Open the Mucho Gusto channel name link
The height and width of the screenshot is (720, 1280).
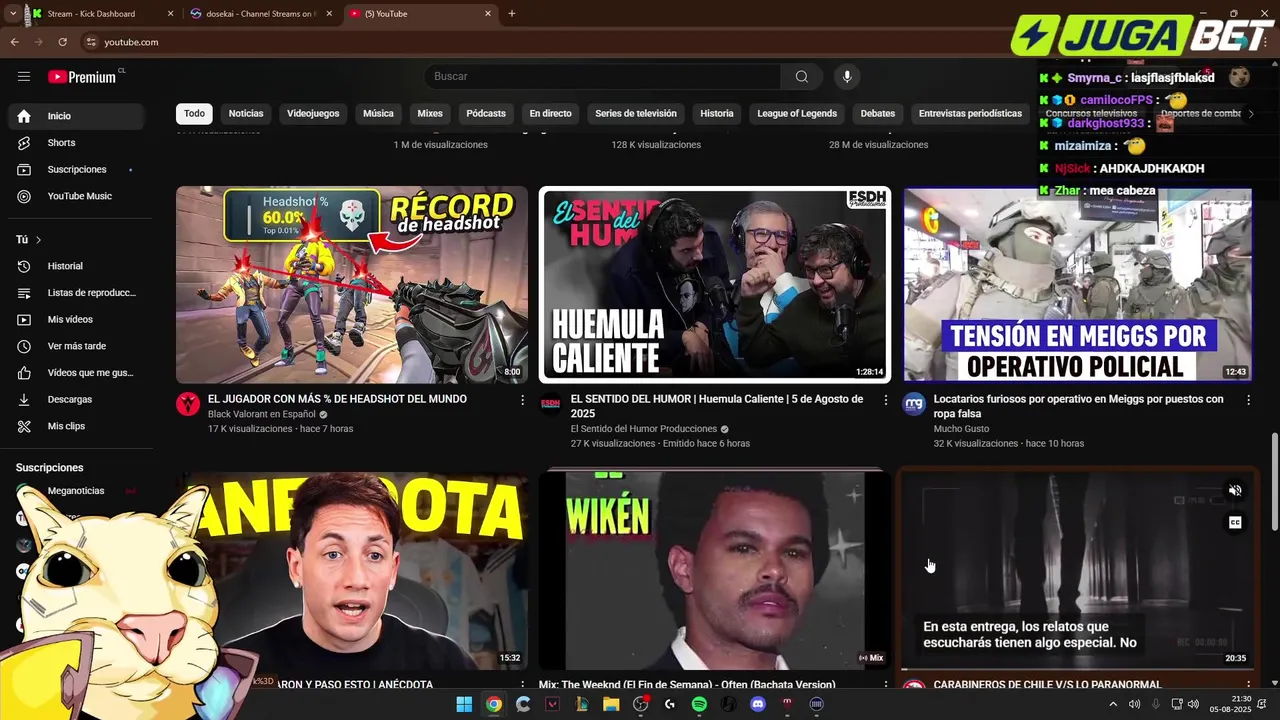(x=961, y=429)
